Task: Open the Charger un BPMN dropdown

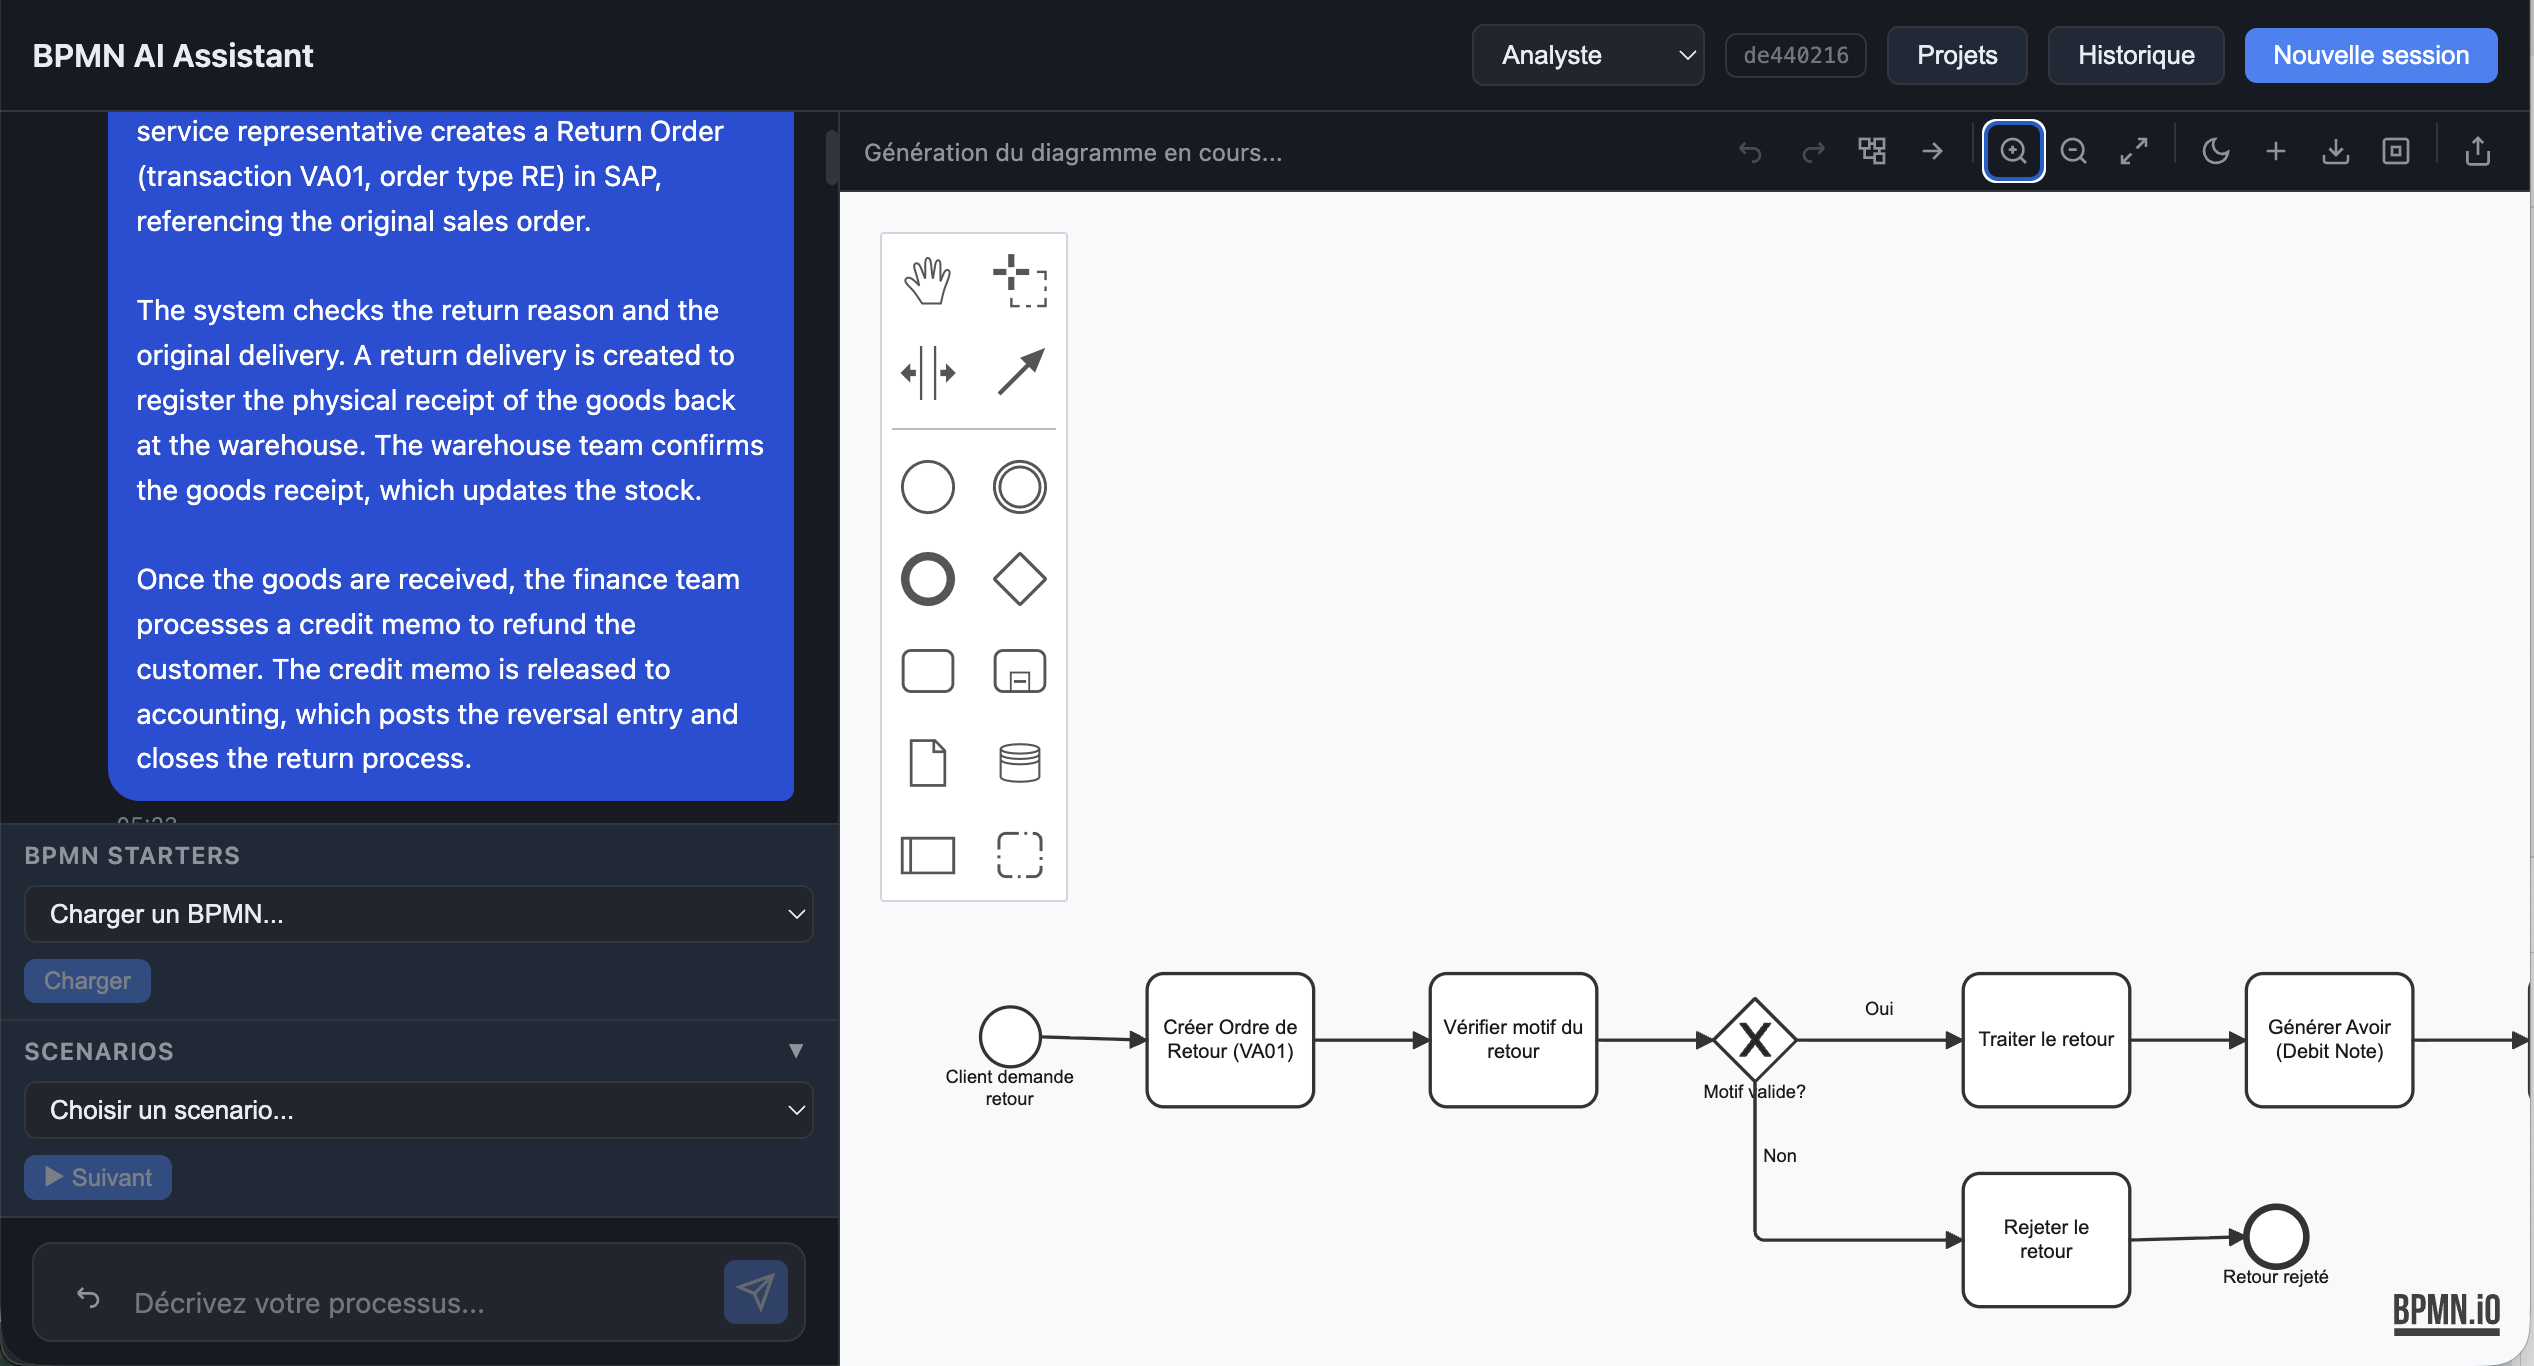Action: (418, 913)
